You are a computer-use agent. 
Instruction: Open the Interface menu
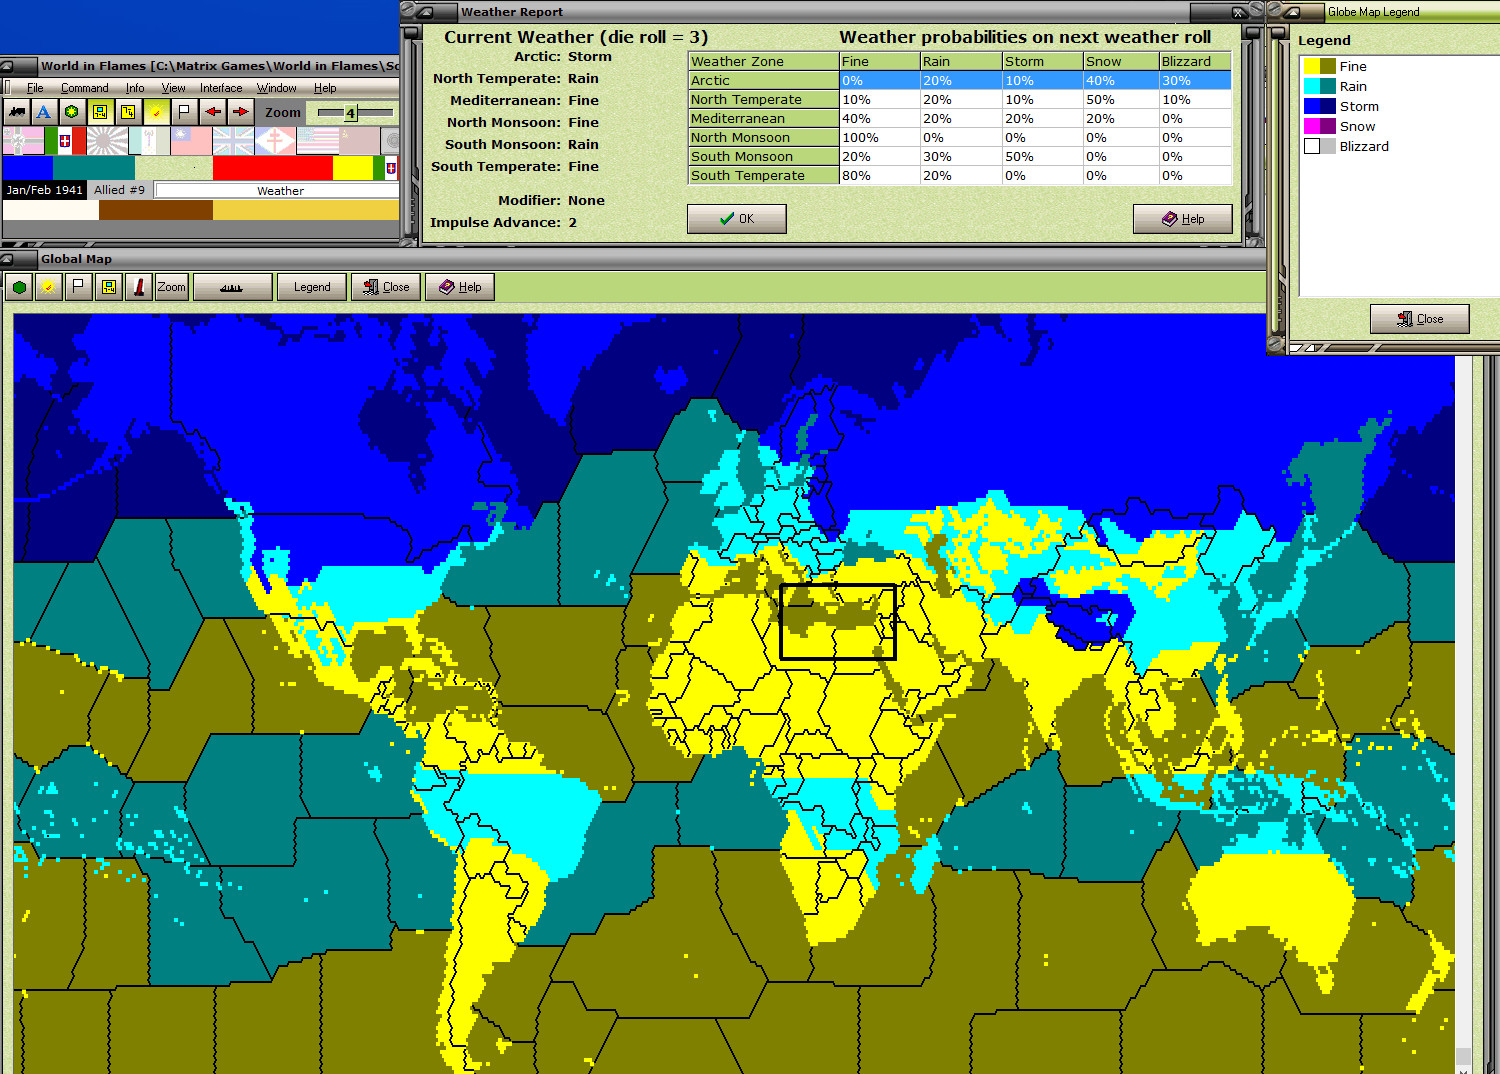coord(221,88)
